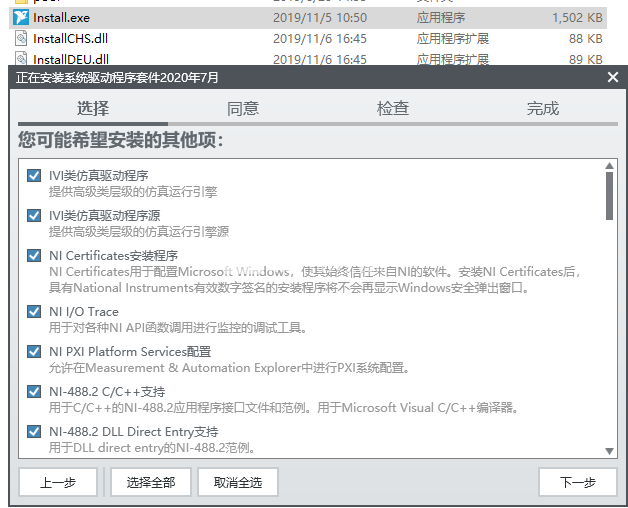The width and height of the screenshot is (628, 508).
Task: Select the InstallDEU.dll file name
Action: pyautogui.click(x=71, y=59)
